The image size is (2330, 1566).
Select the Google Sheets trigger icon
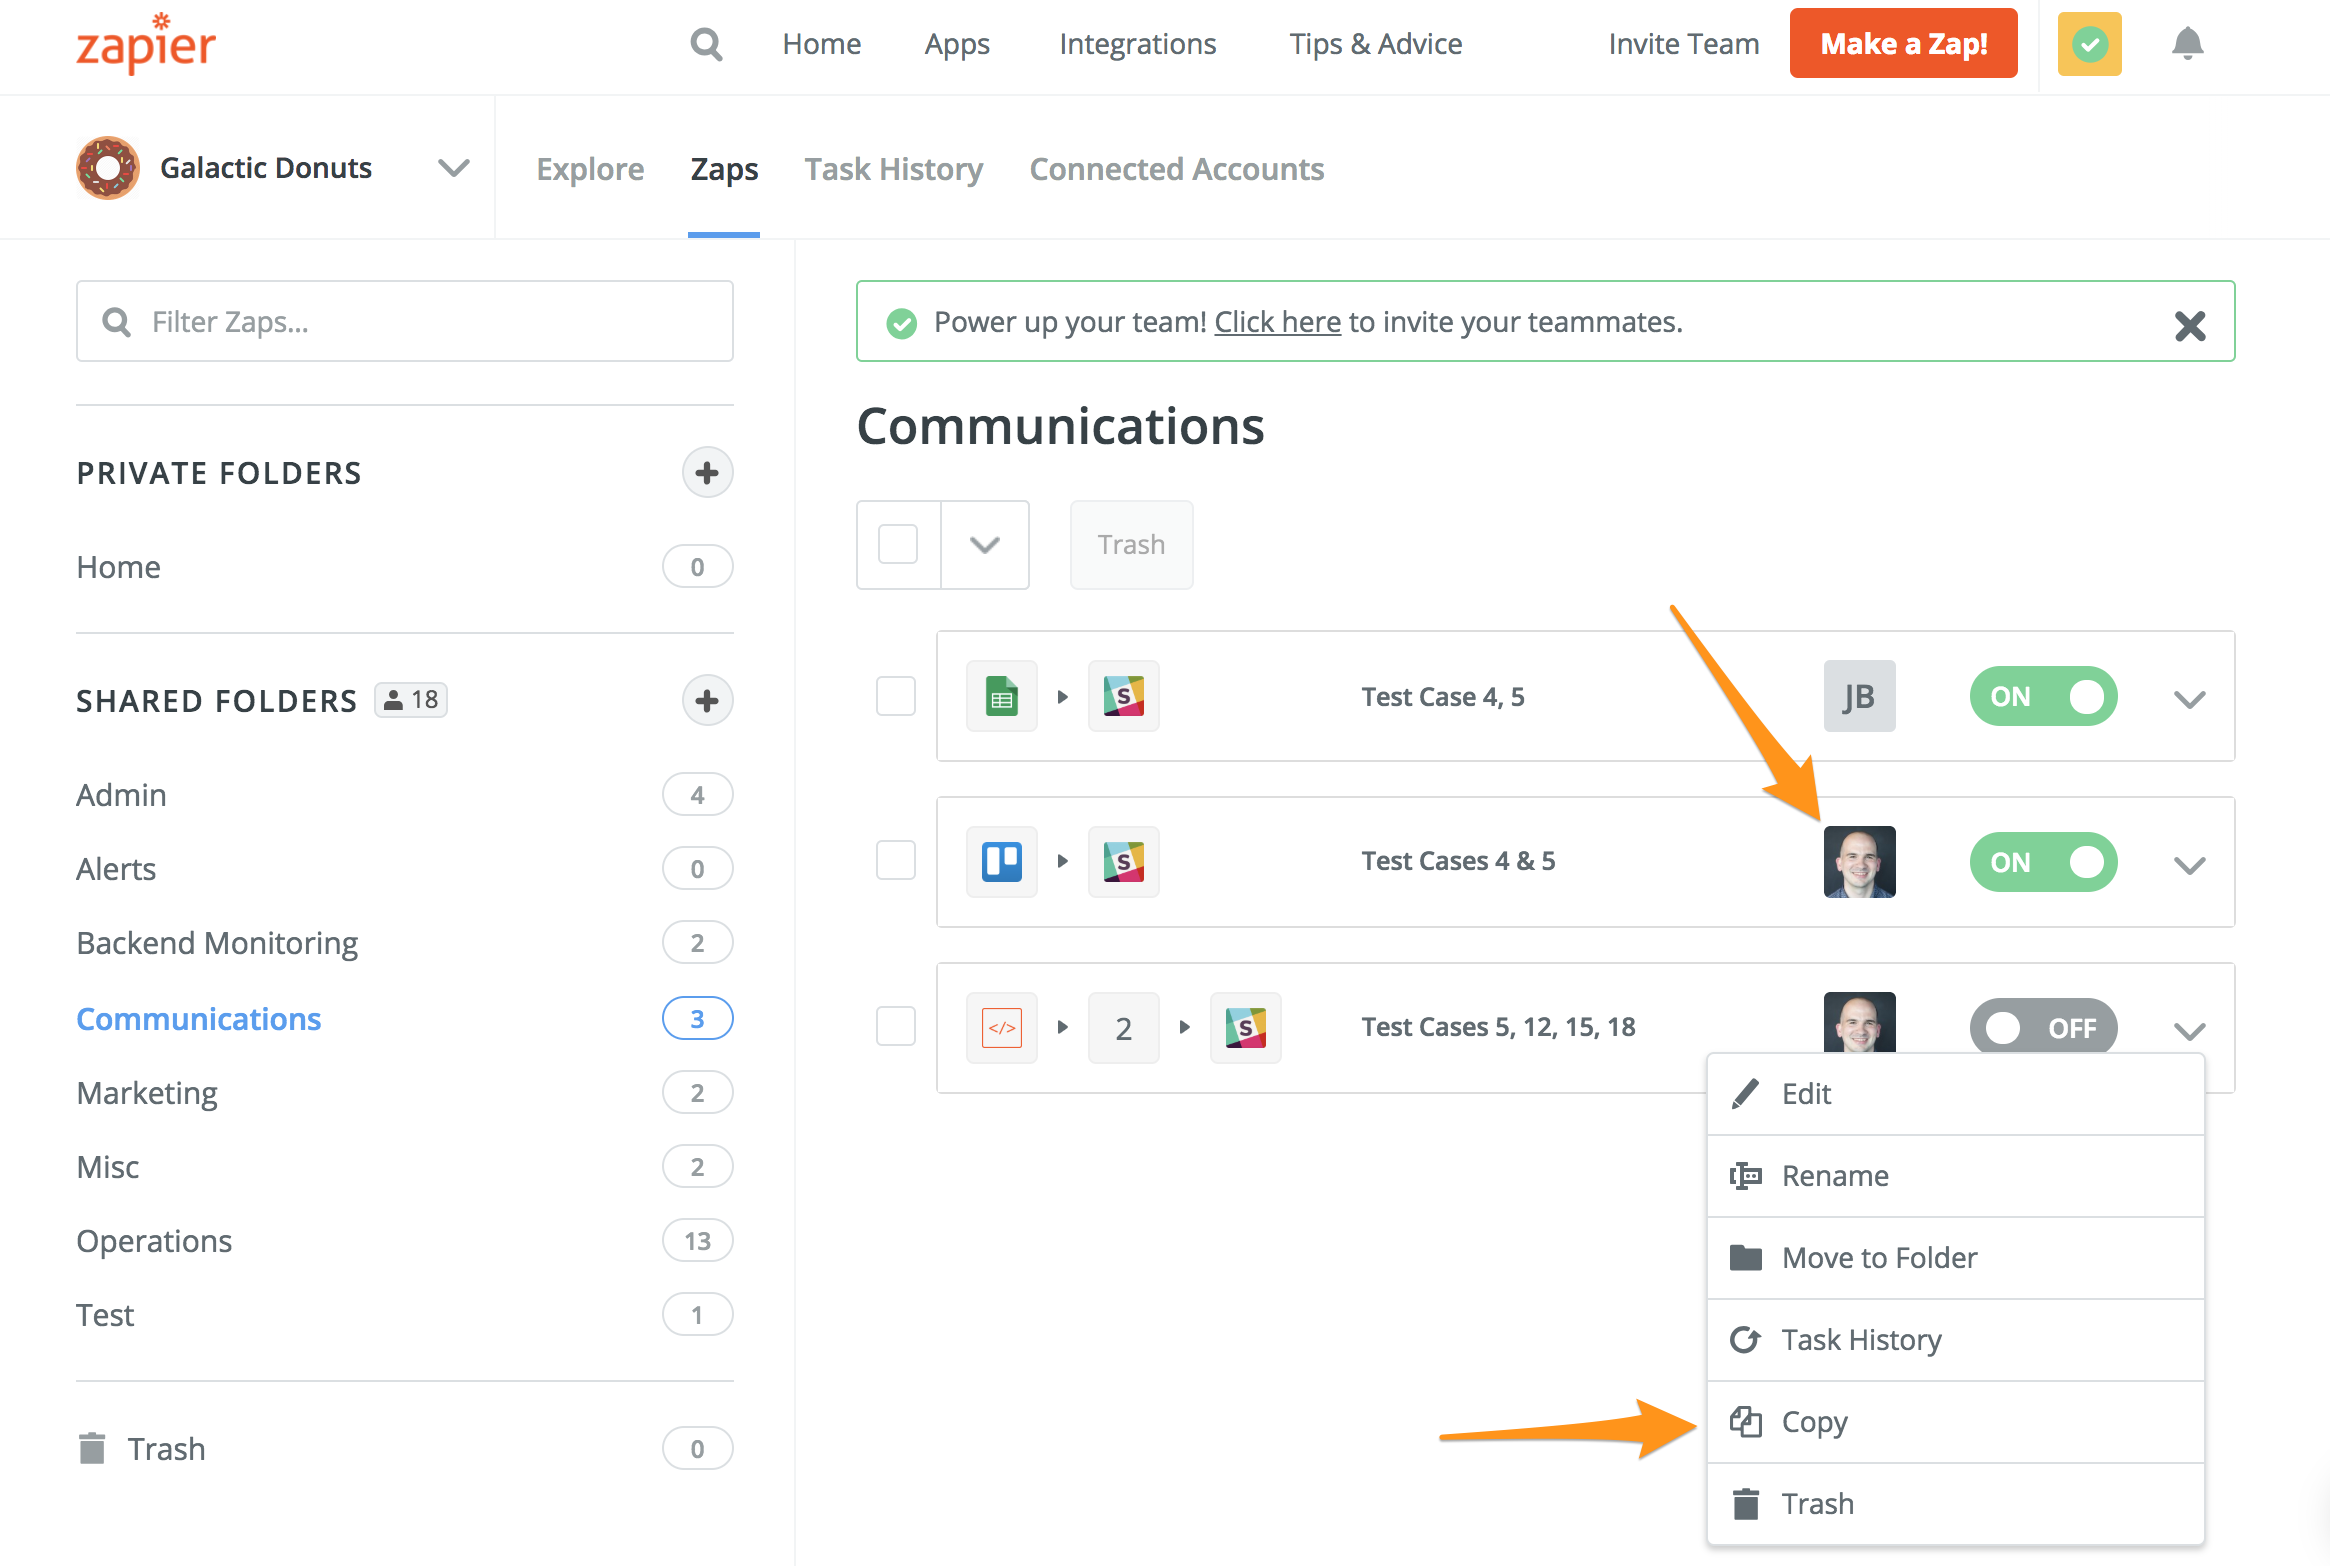click(x=1001, y=695)
